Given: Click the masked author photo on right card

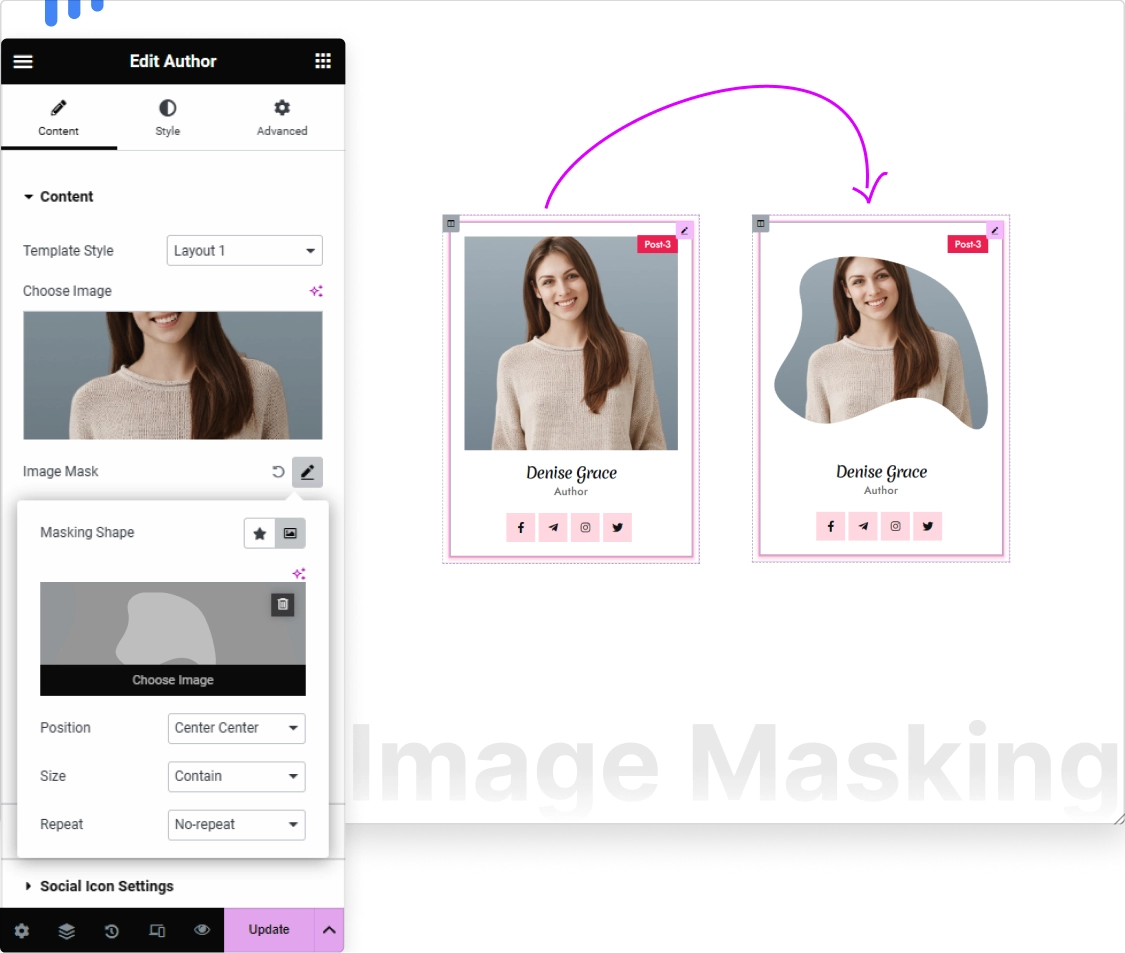Looking at the screenshot, I should [x=881, y=342].
